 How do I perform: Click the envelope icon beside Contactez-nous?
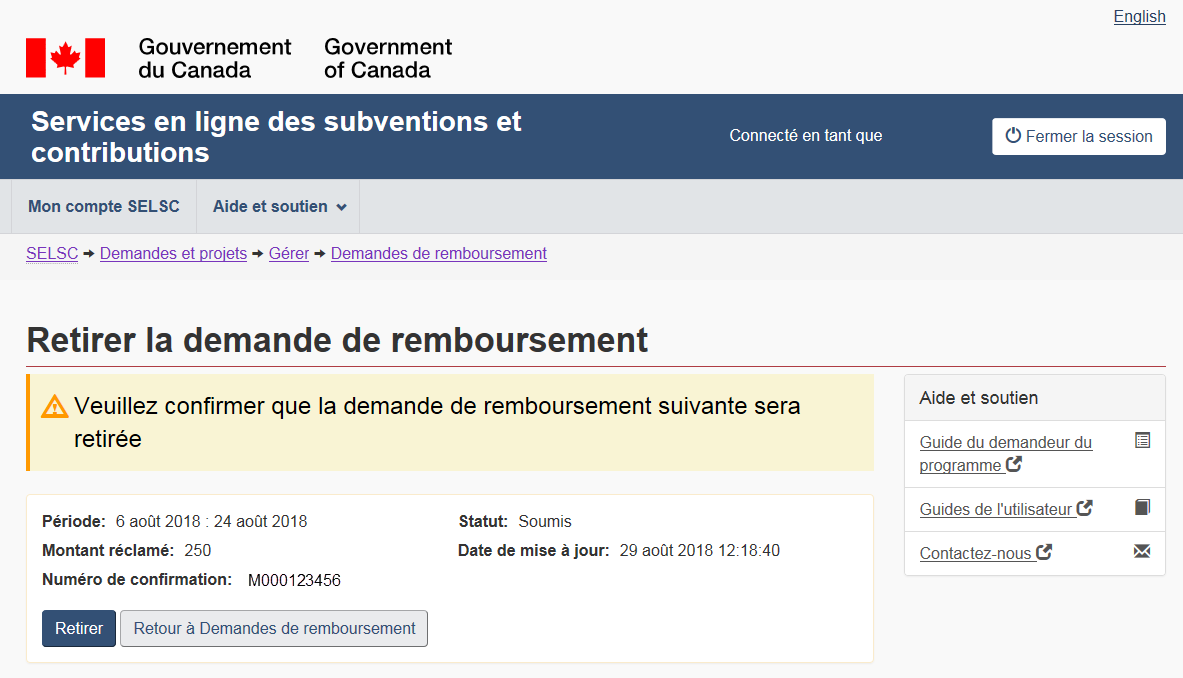tap(1142, 551)
